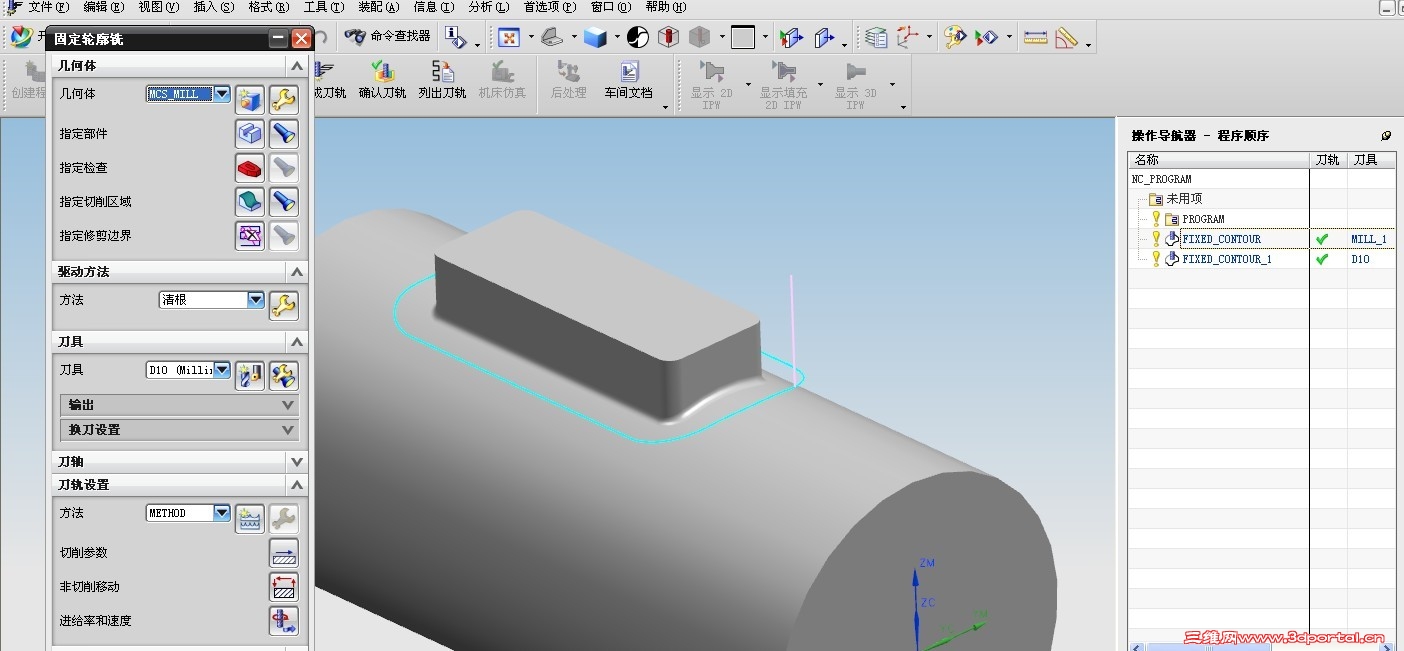Click the WCS coordinate axes icon
The image size is (1404, 651).
[908, 38]
